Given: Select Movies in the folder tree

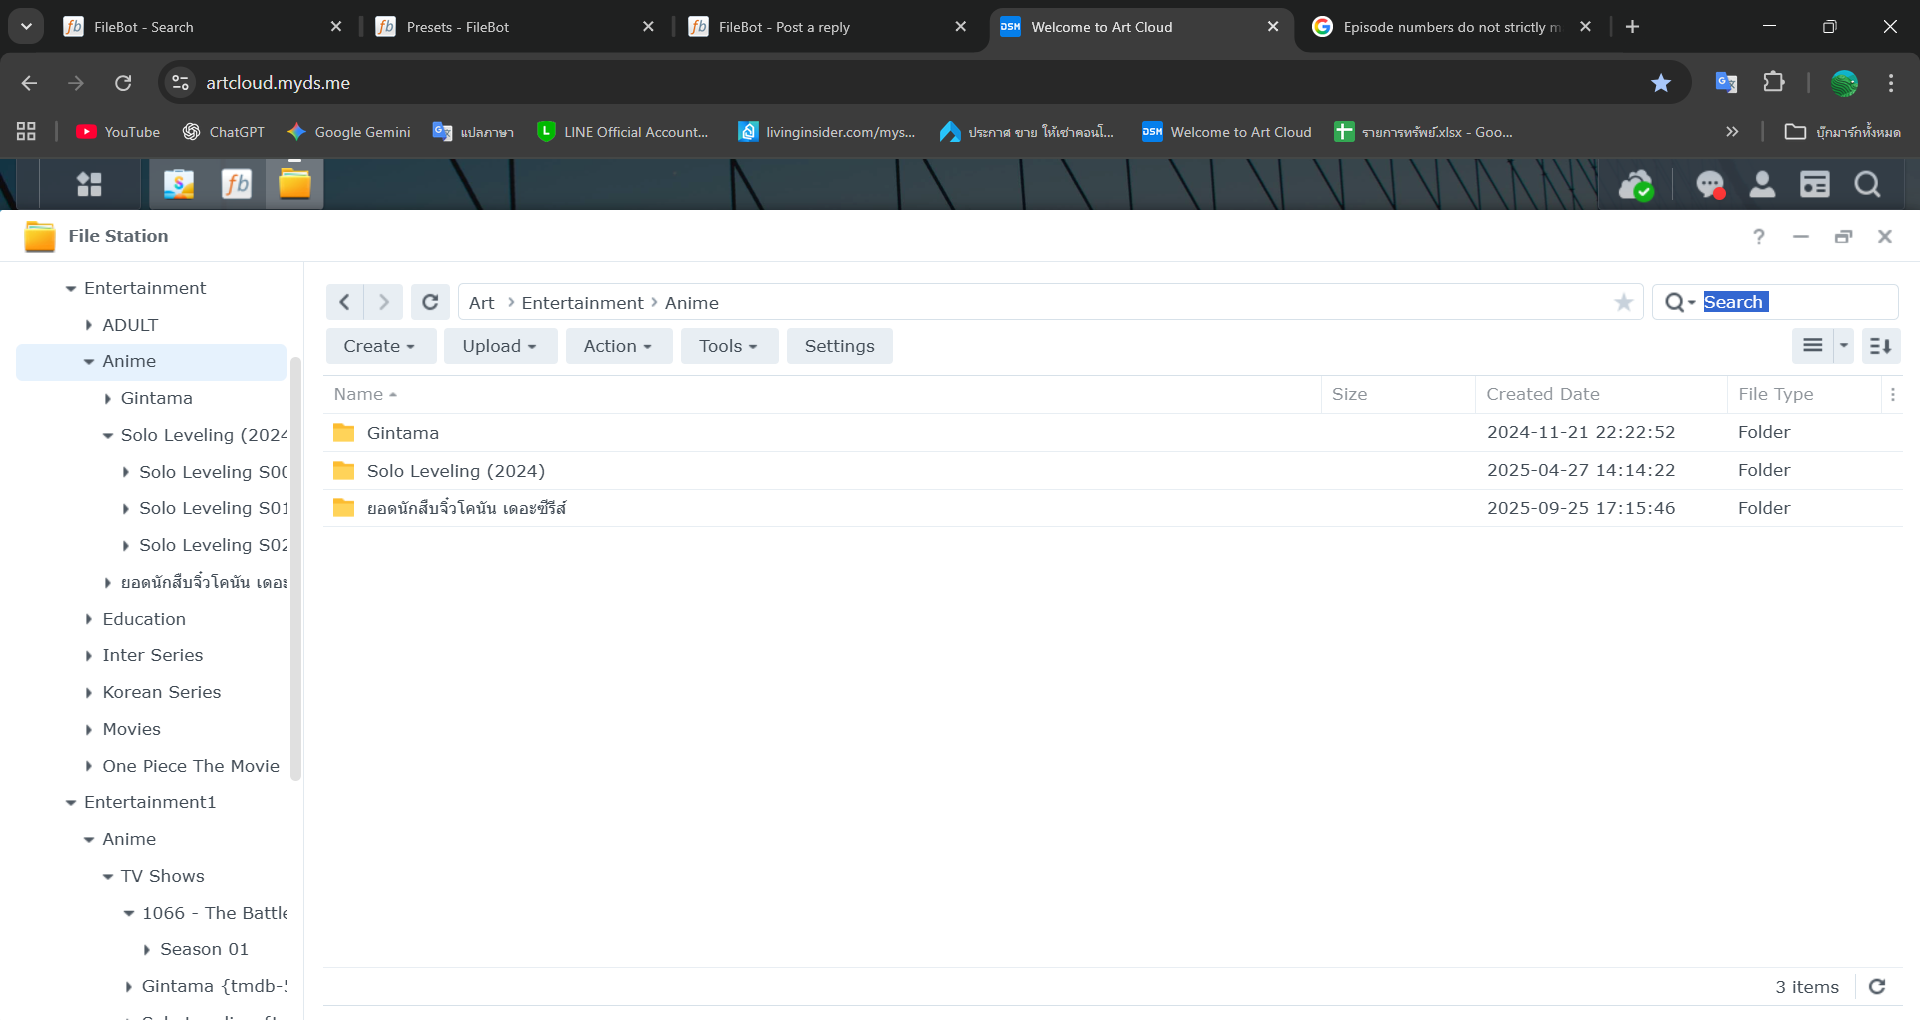Looking at the screenshot, I should click(x=131, y=729).
